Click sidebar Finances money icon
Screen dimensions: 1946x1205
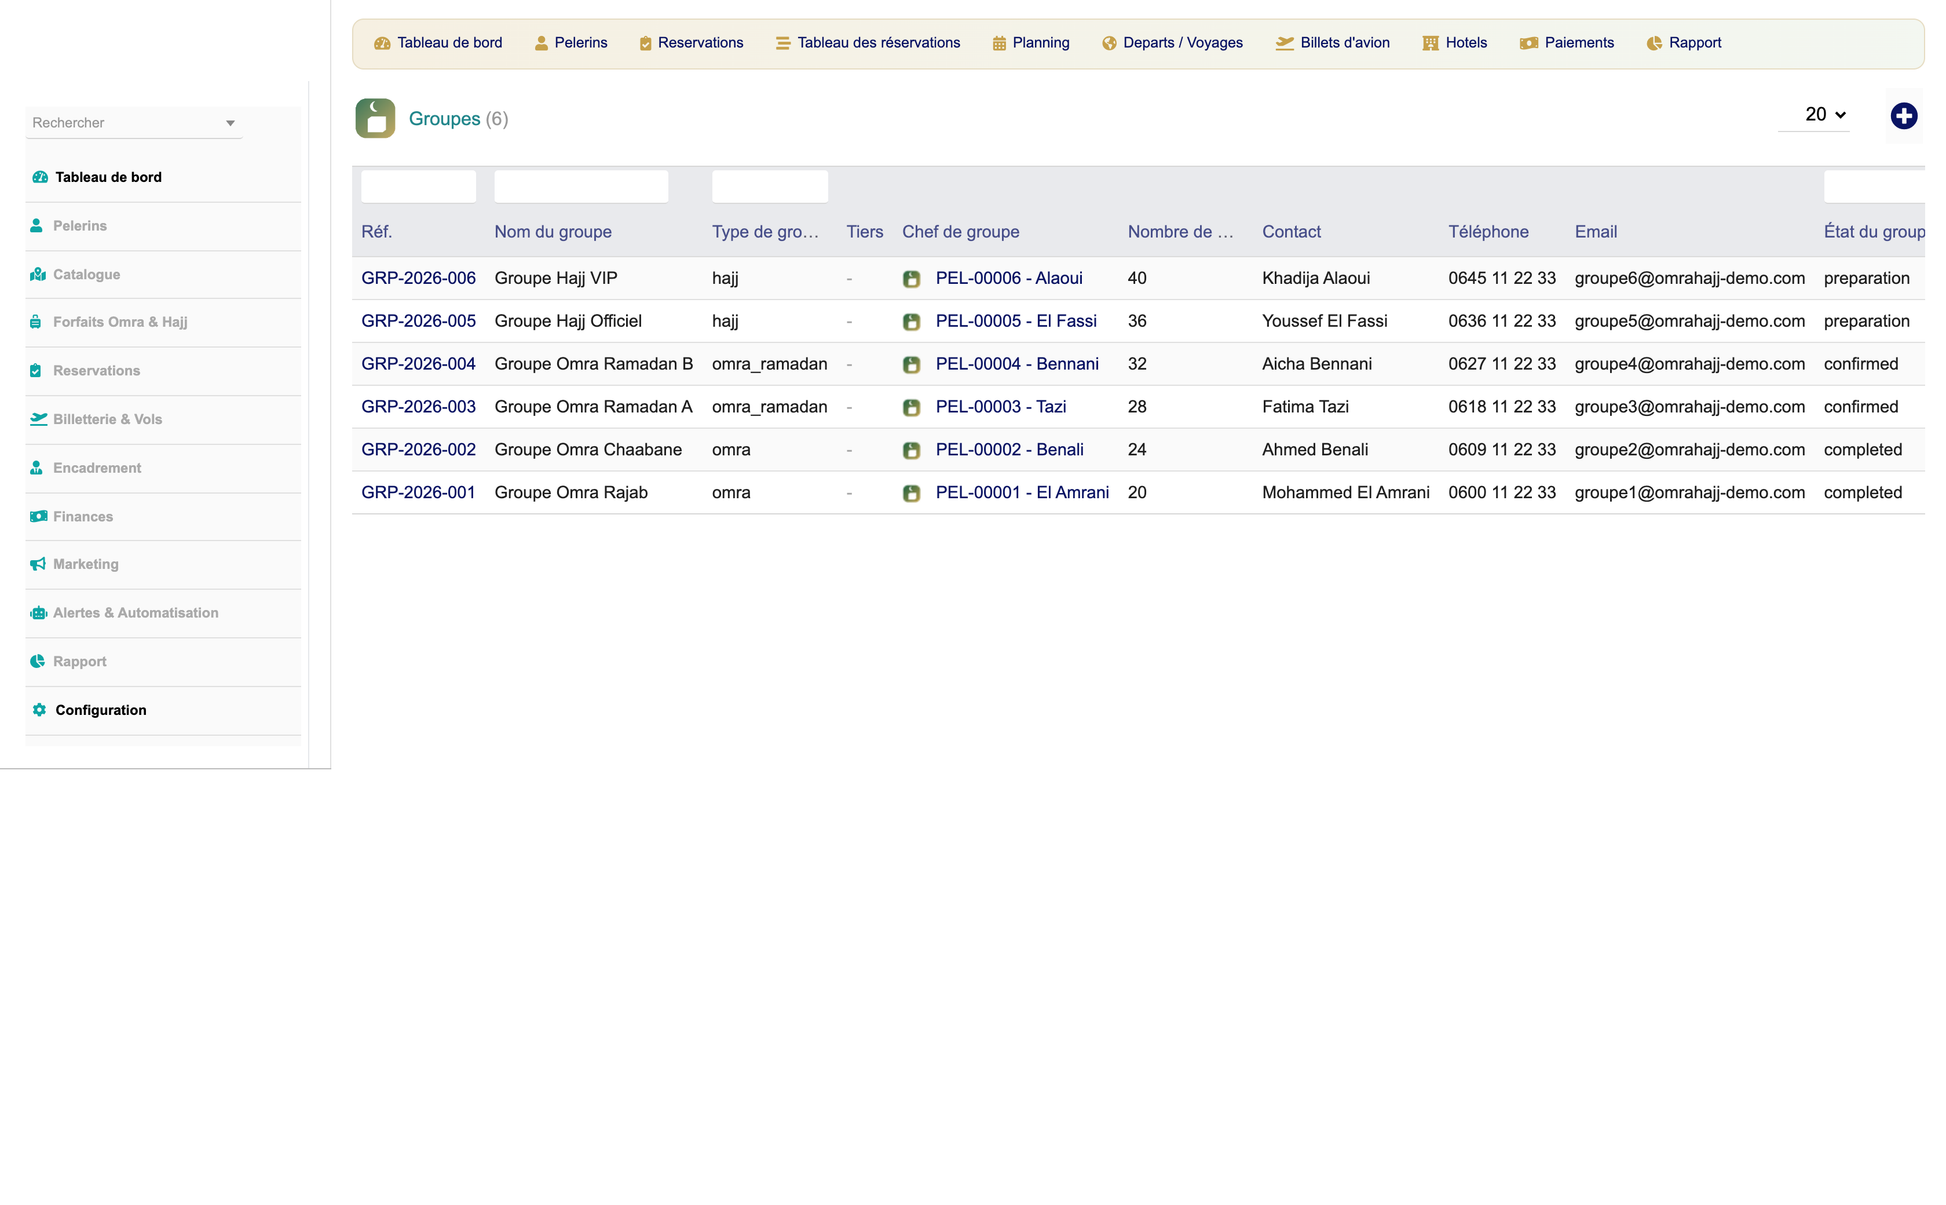[x=38, y=516]
